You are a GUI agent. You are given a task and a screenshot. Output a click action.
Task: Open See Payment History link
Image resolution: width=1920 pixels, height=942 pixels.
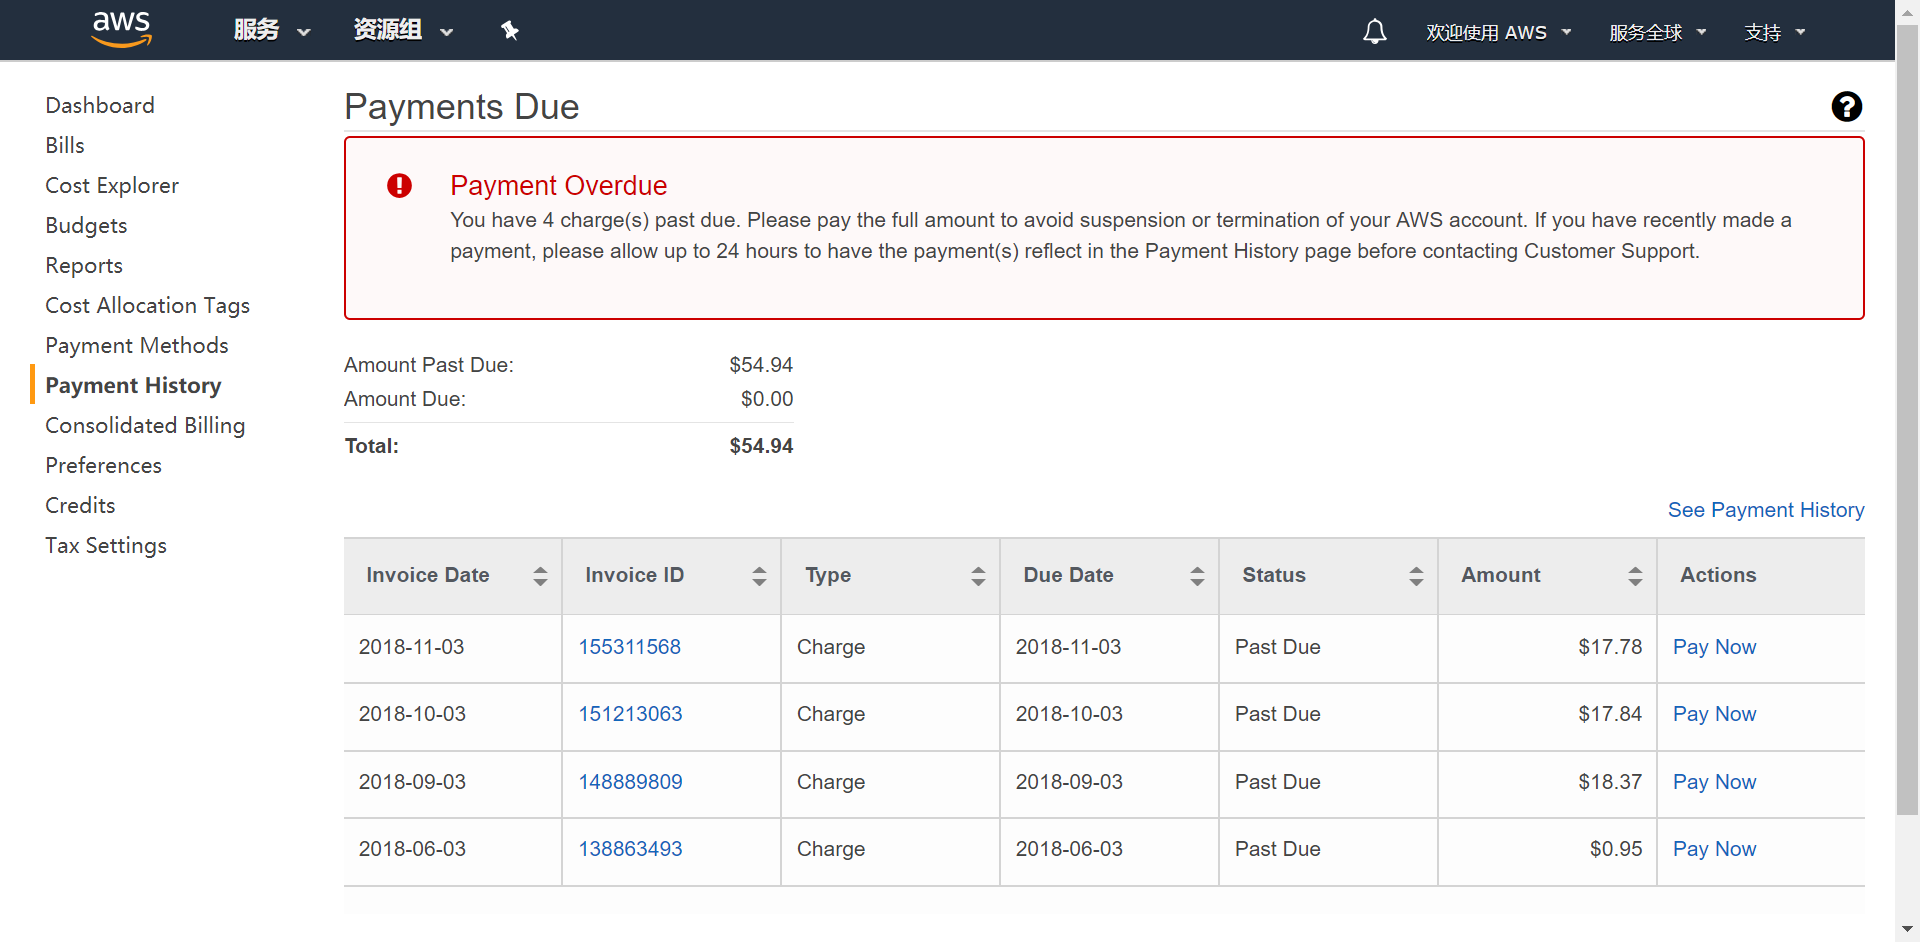[1765, 510]
